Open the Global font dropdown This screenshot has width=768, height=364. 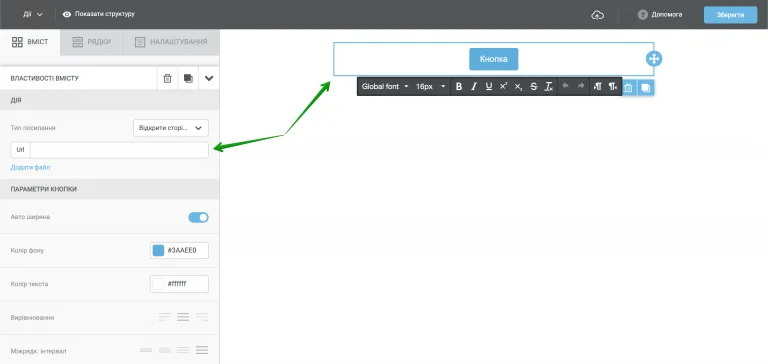385,87
